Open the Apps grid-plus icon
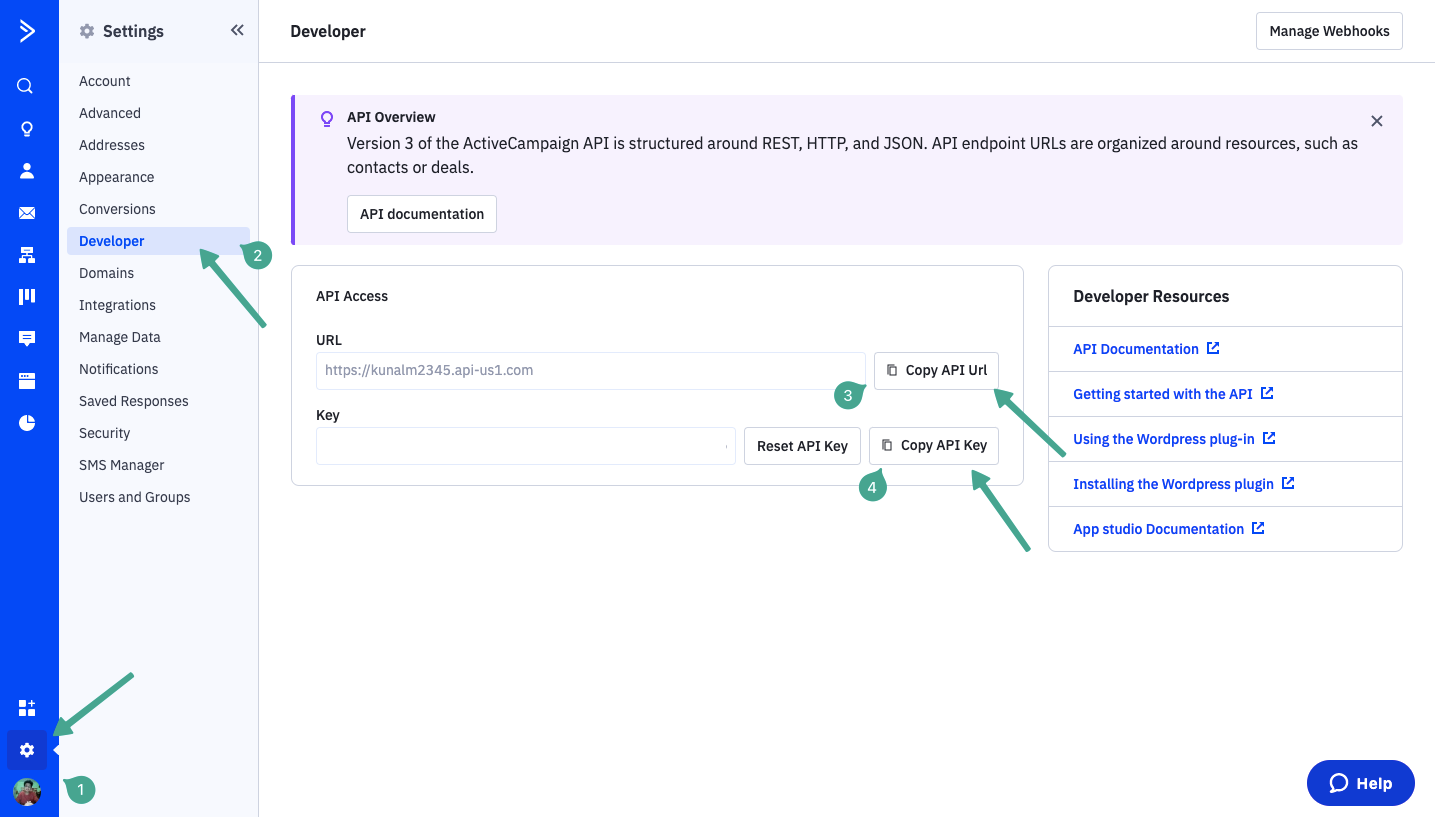 (27, 708)
